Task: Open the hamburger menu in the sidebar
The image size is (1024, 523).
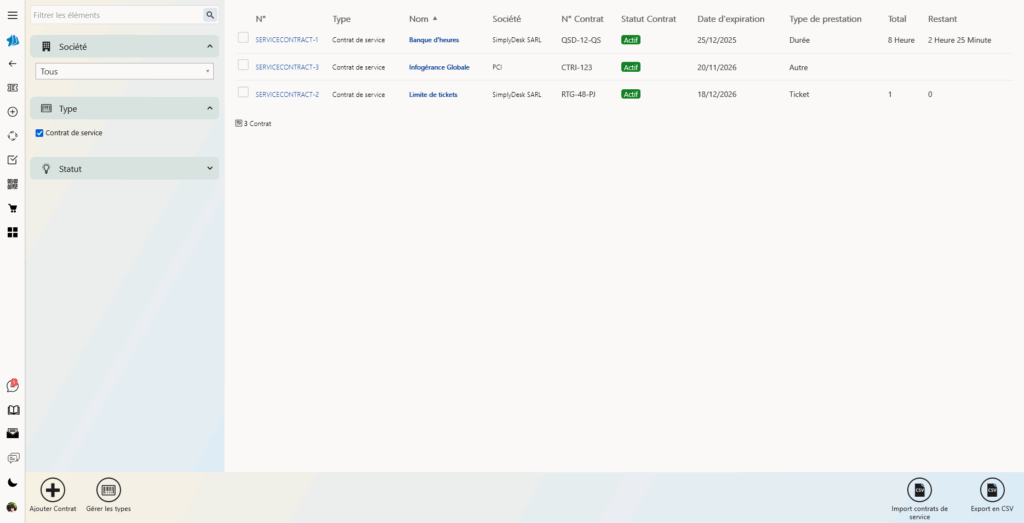Action: (x=12, y=15)
